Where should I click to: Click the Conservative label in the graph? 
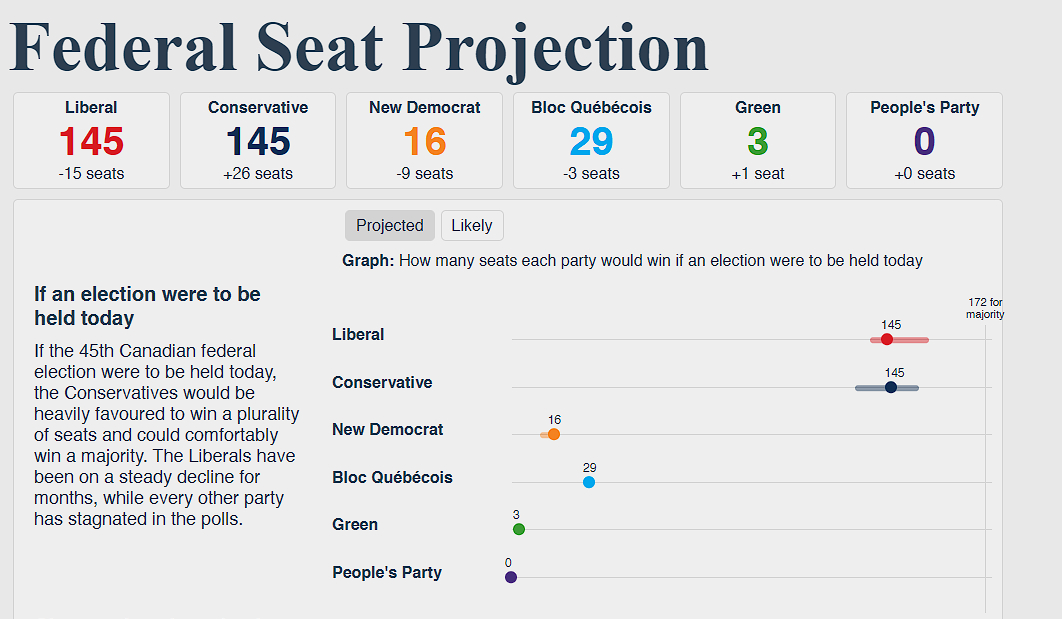(382, 382)
